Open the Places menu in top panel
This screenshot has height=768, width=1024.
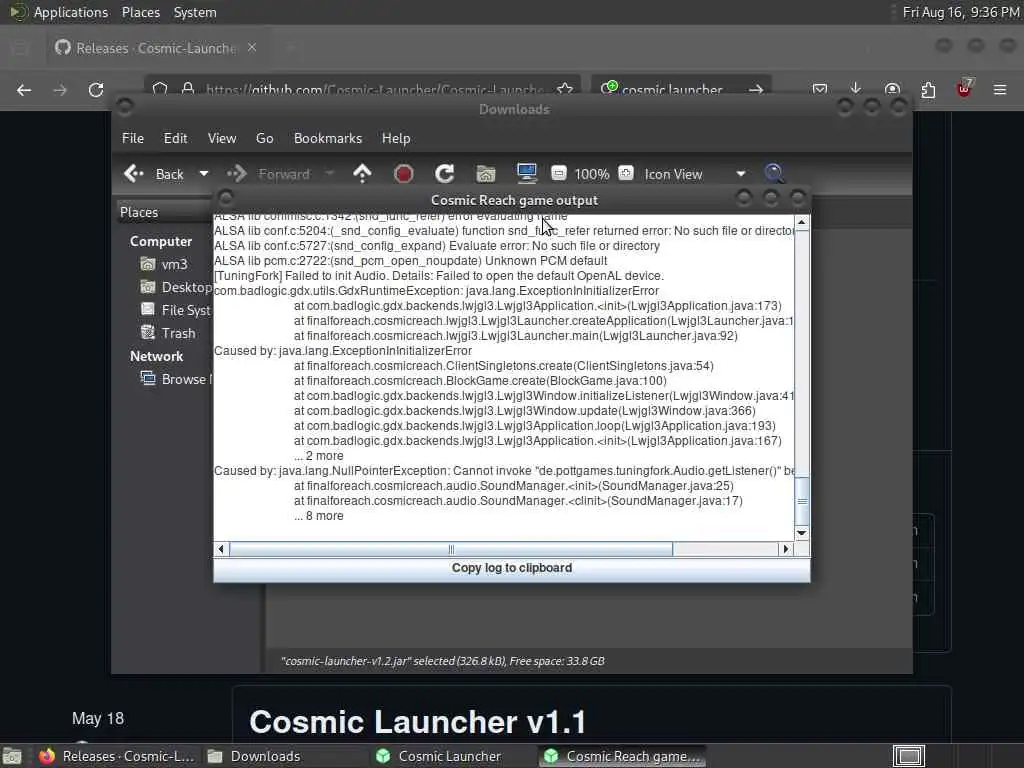141,12
